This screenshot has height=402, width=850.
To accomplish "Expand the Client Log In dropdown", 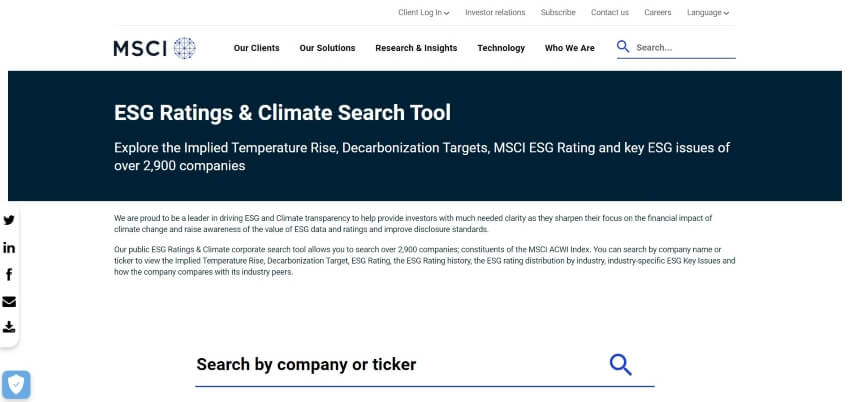I will coord(423,12).
